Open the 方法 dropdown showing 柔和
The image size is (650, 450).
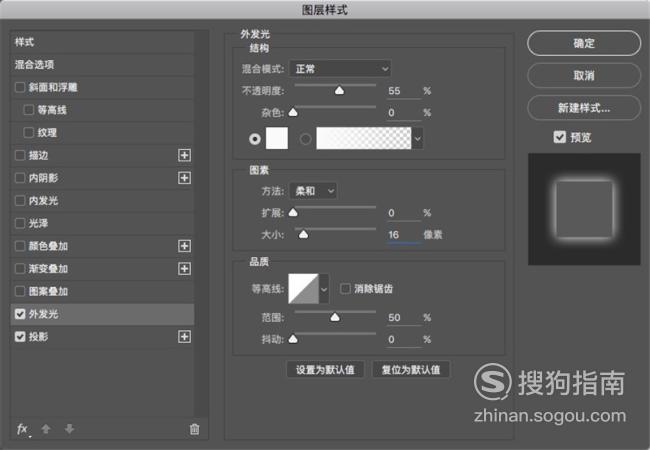click(313, 191)
